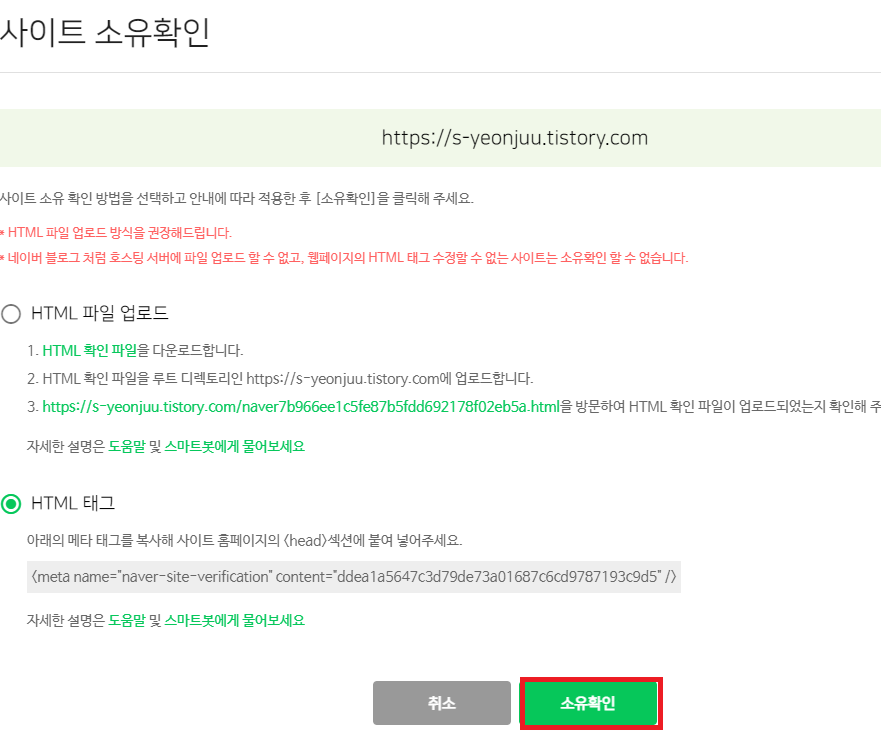Open the HTML 확인 파일 download link

(x=90, y=351)
